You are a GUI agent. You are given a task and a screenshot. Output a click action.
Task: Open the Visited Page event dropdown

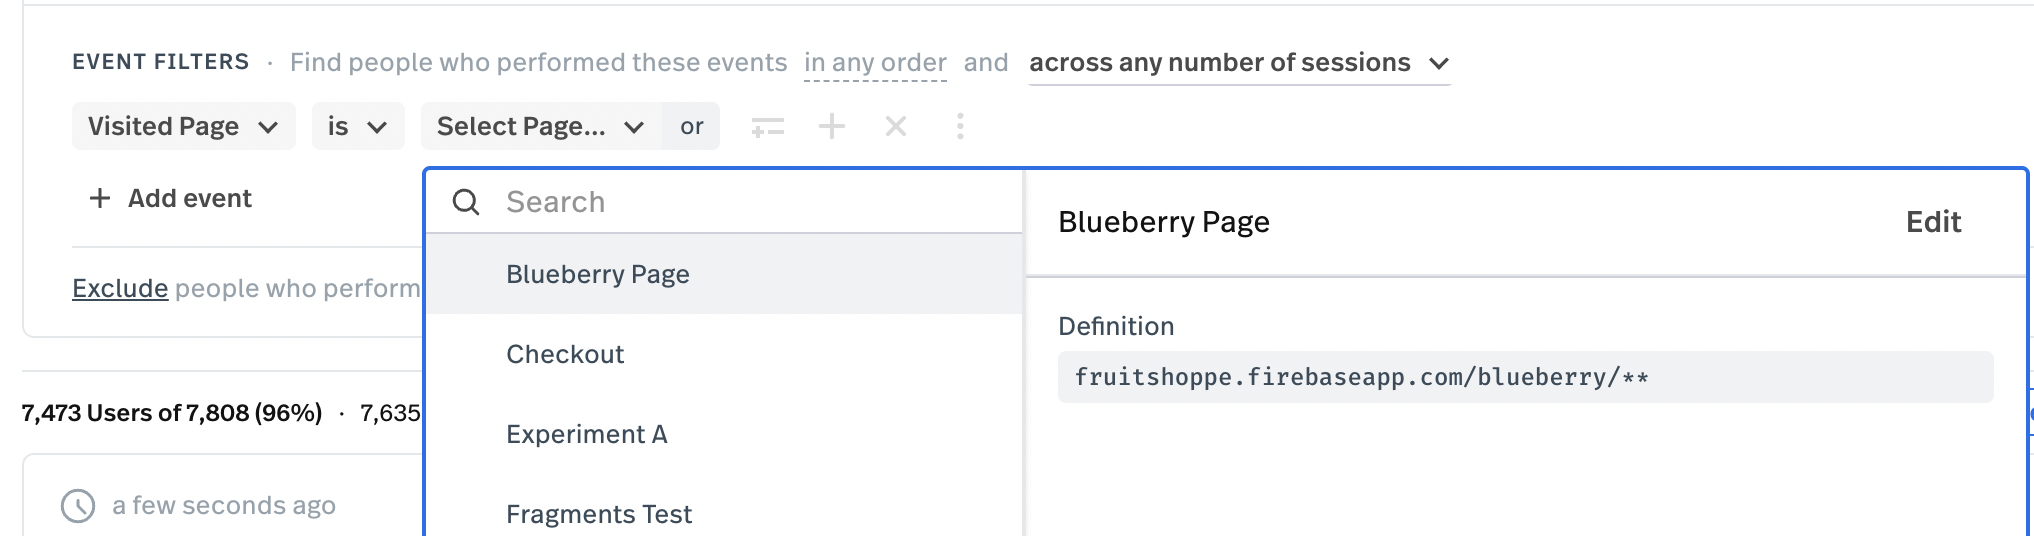click(184, 126)
